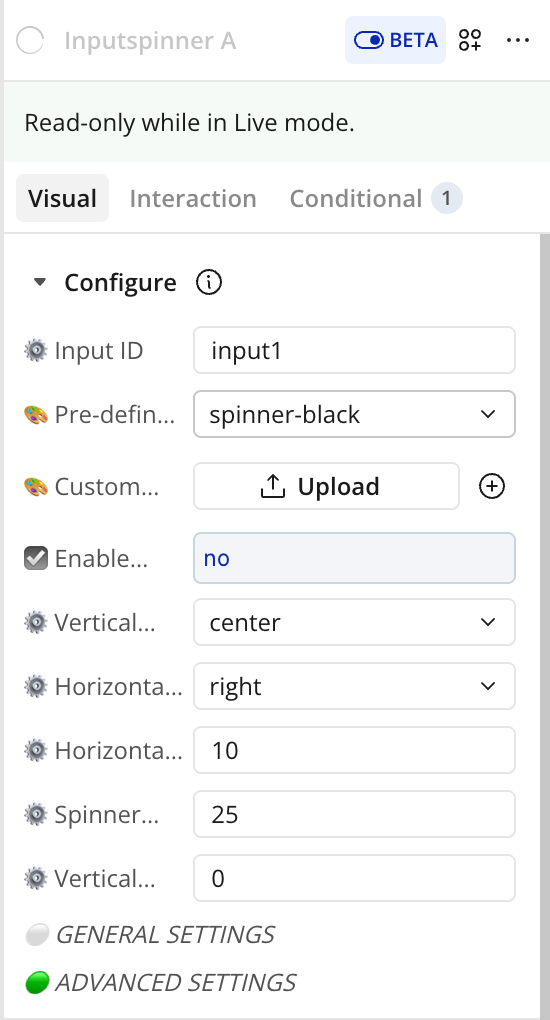550x1020 pixels.
Task: Click the checkbox icon beside Enable field
Action: [36, 558]
